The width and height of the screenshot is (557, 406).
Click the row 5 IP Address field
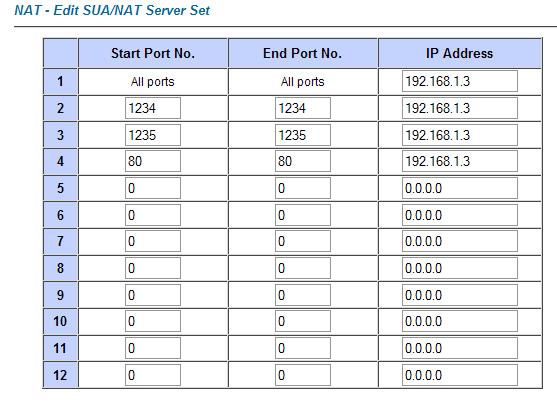pyautogui.click(x=460, y=188)
